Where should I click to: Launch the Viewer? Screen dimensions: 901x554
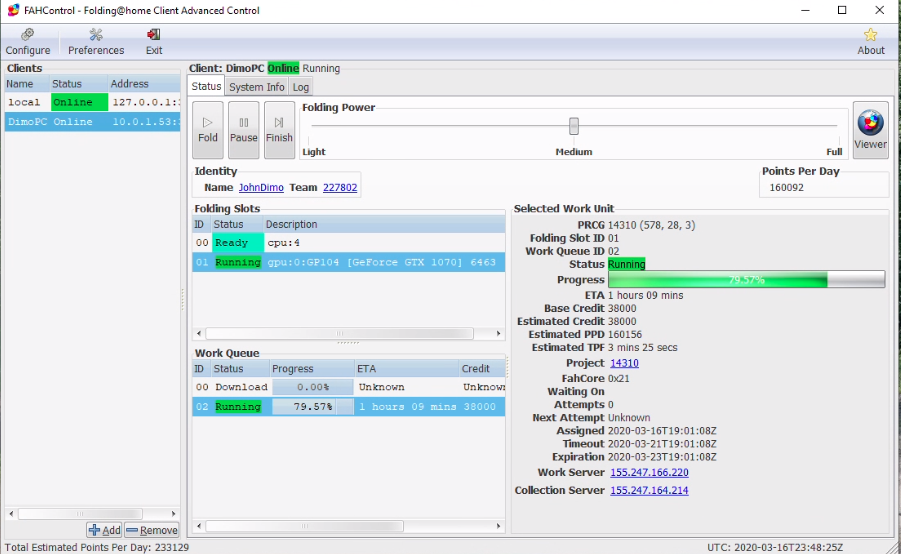[x=871, y=130]
